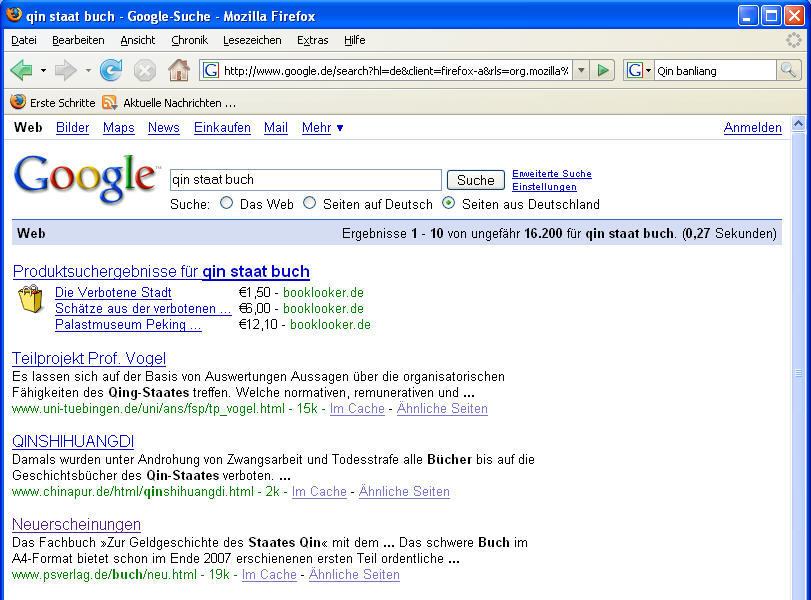Focus the browser address bar URL
Viewport: 811px width, 600px height.
[396, 70]
